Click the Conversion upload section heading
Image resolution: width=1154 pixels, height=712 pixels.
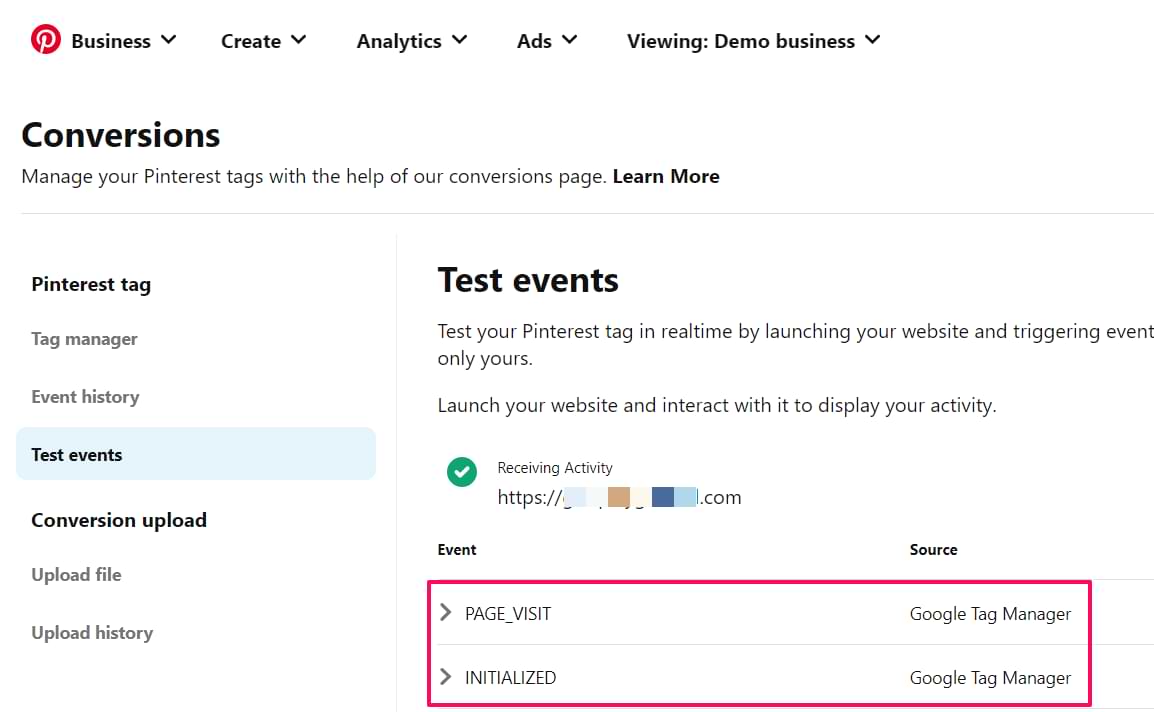(x=119, y=521)
